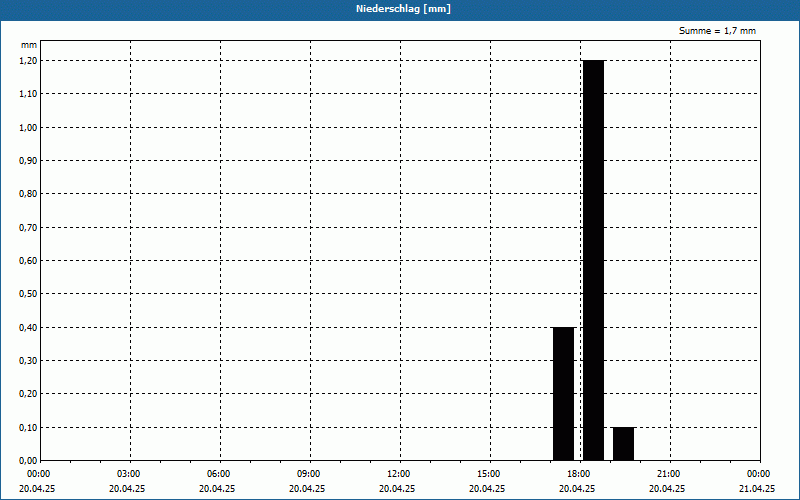Image resolution: width=800 pixels, height=500 pixels.
Task: Click the 0,40 y-axis label
Action: click(x=28, y=328)
